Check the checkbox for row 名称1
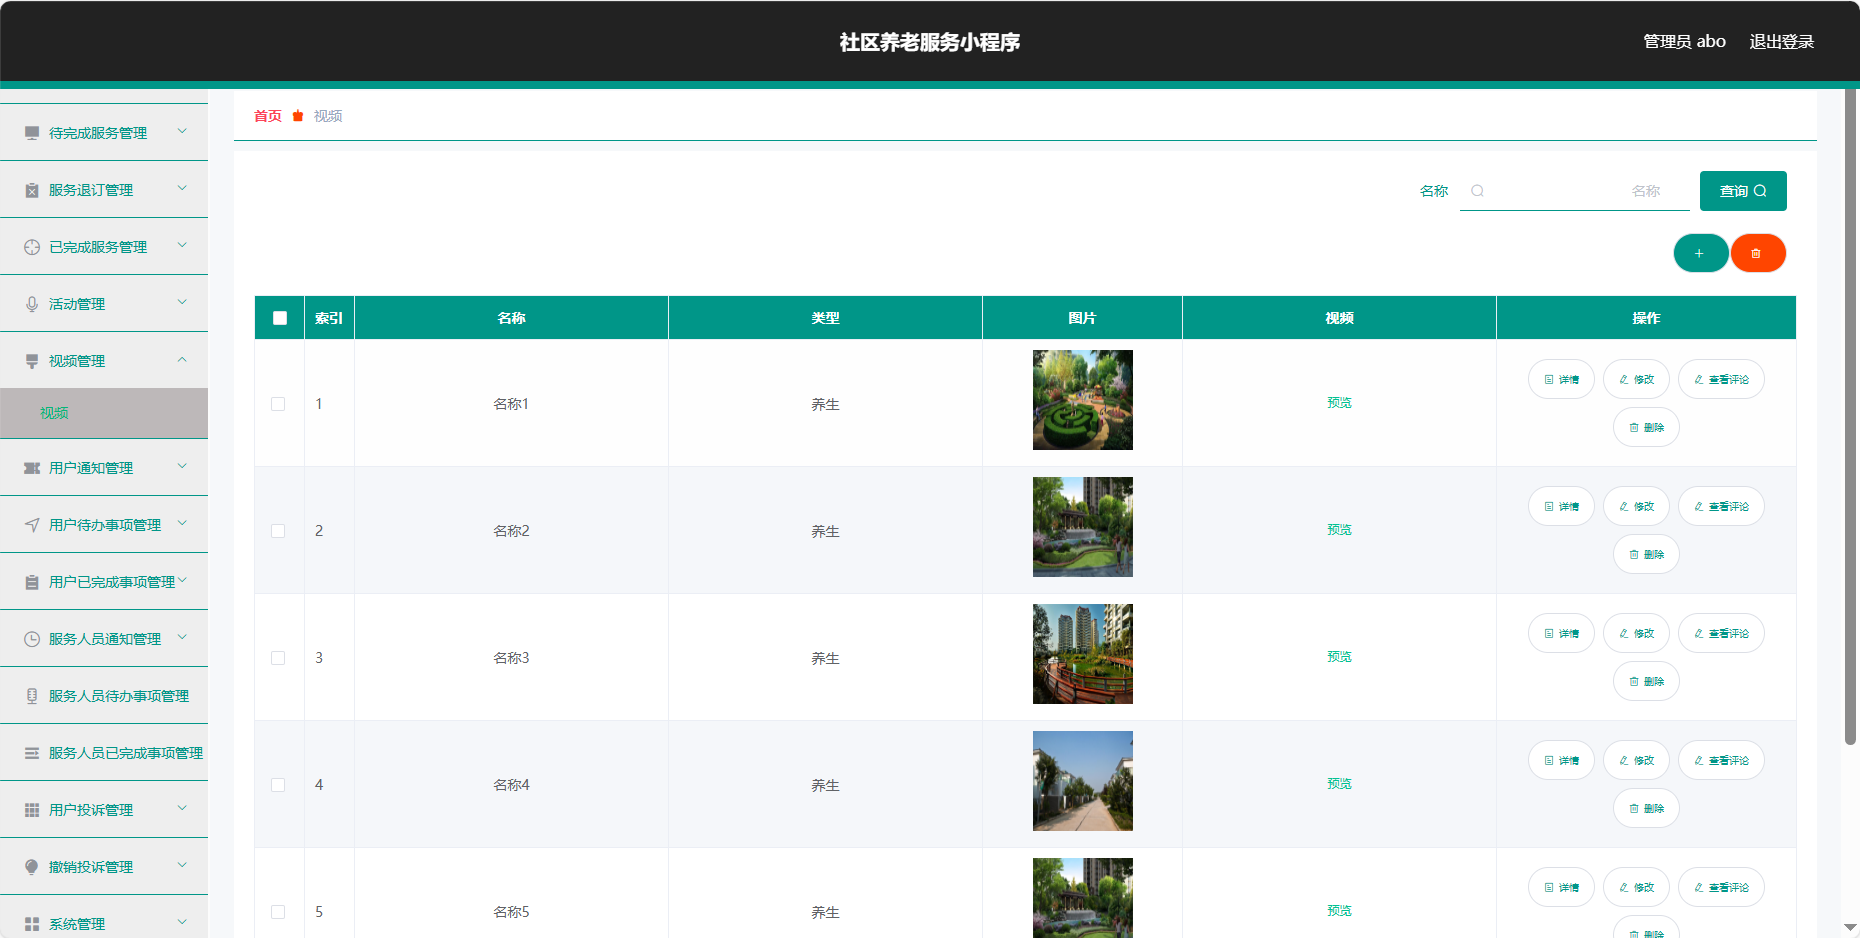 (278, 404)
